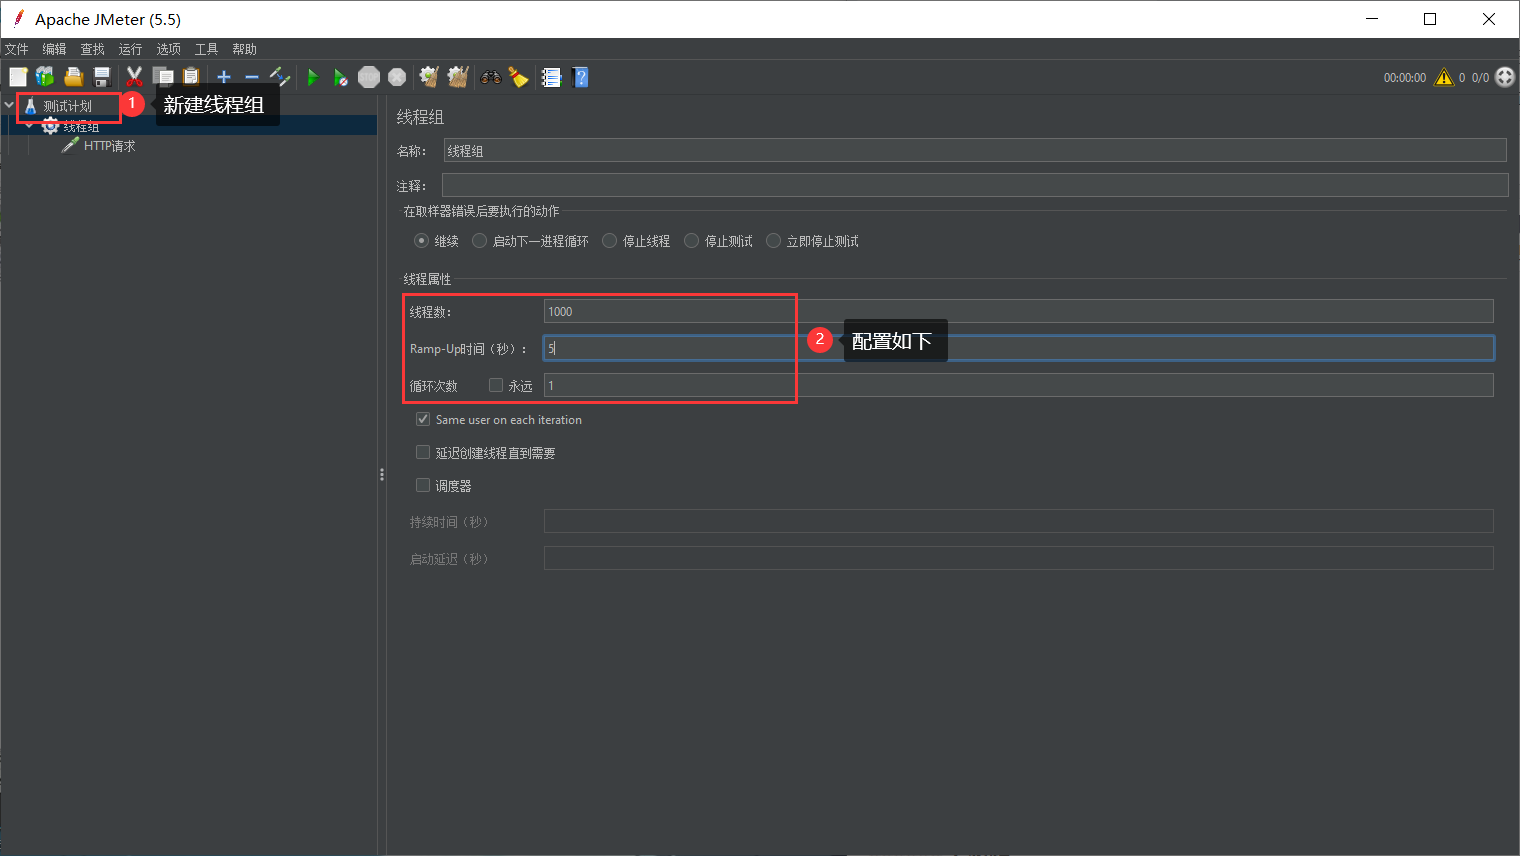Click the Clear results broom icon
The image size is (1520, 856).
click(429, 77)
